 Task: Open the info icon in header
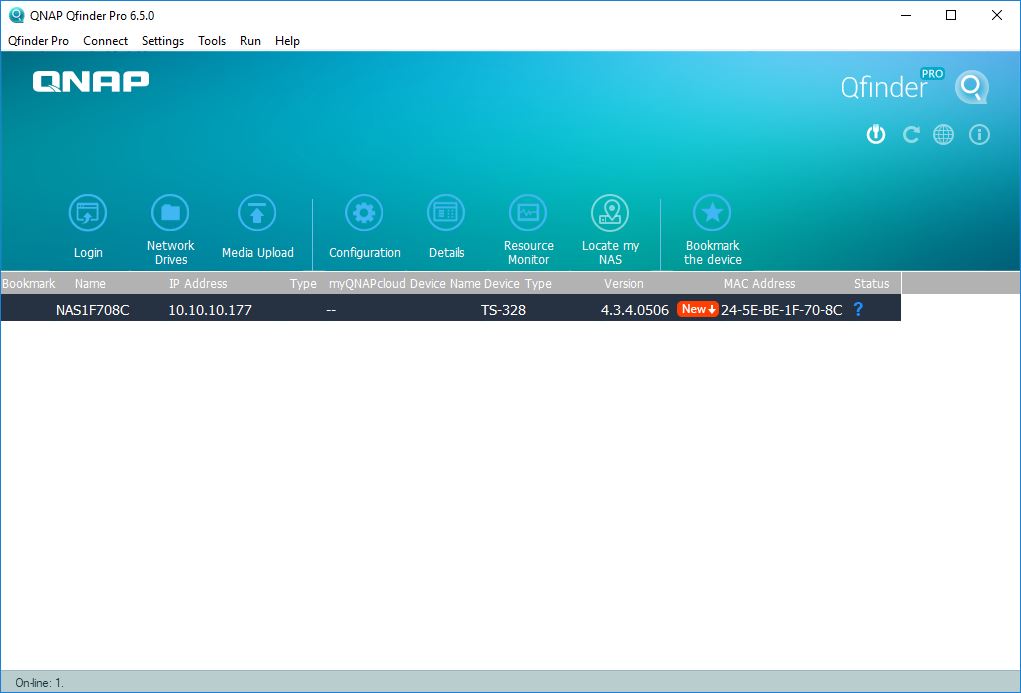click(979, 135)
